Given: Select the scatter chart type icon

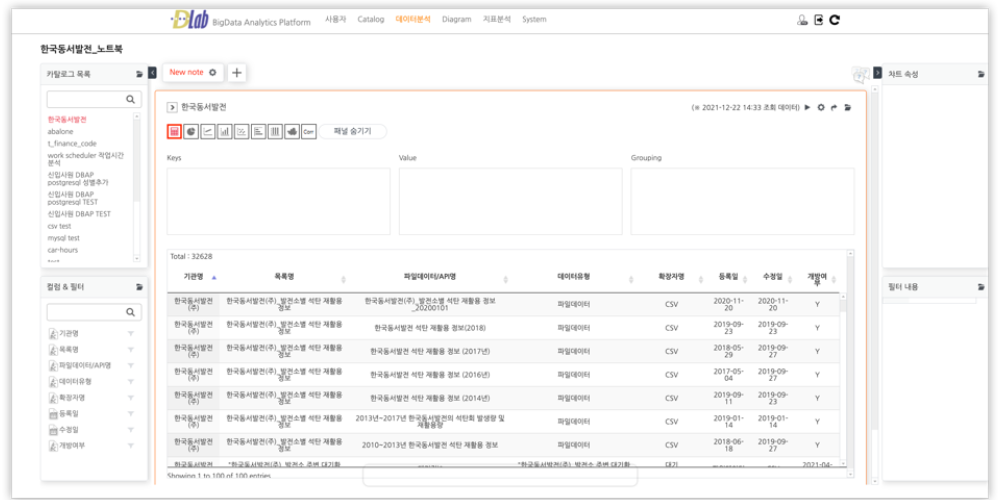Looking at the screenshot, I should (x=241, y=131).
